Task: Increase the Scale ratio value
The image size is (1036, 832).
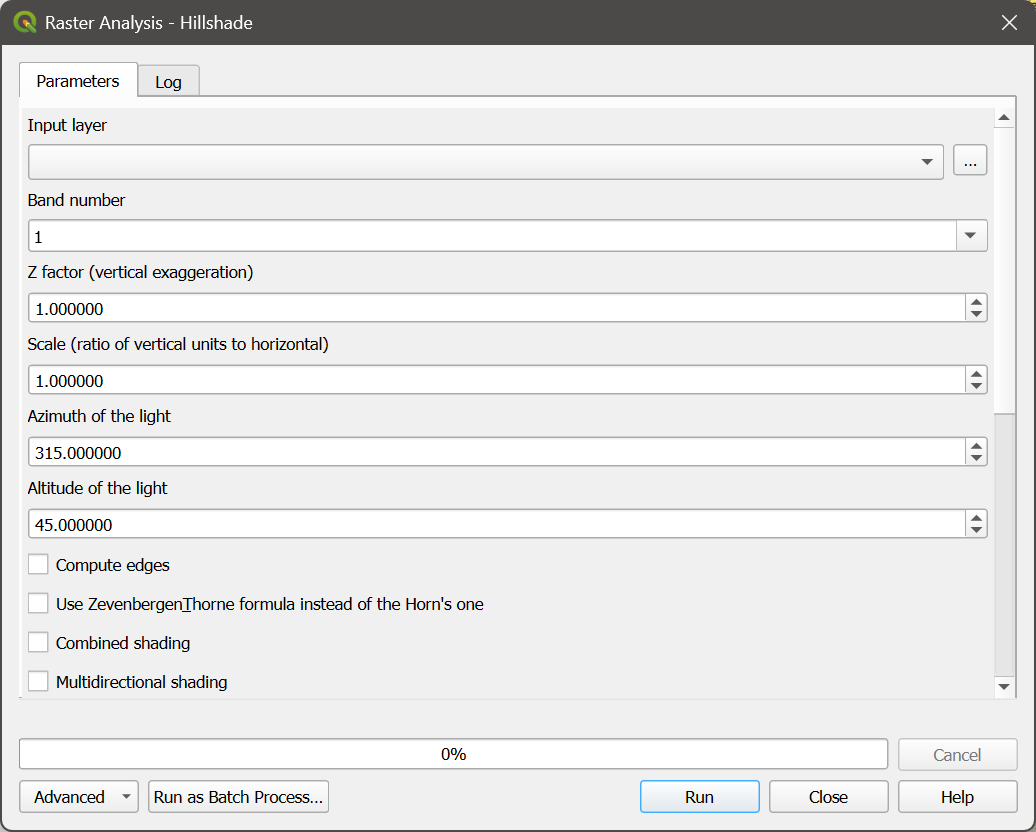Action: (977, 374)
